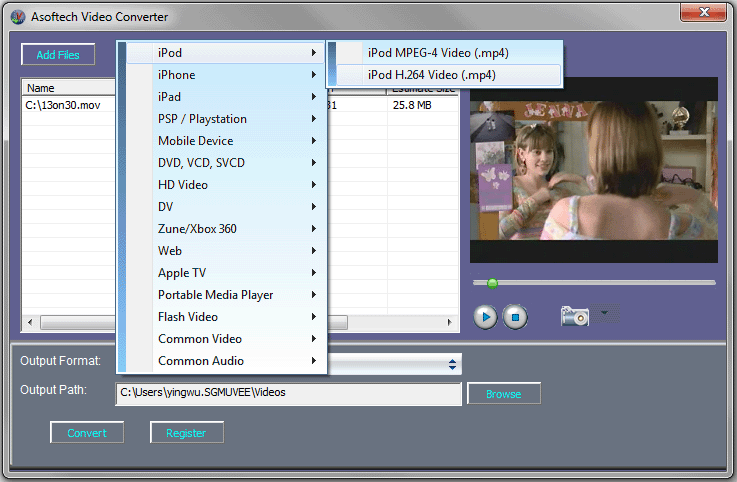This screenshot has width=737, height=482.
Task: Open the HD Video submenu
Action: pos(225,185)
